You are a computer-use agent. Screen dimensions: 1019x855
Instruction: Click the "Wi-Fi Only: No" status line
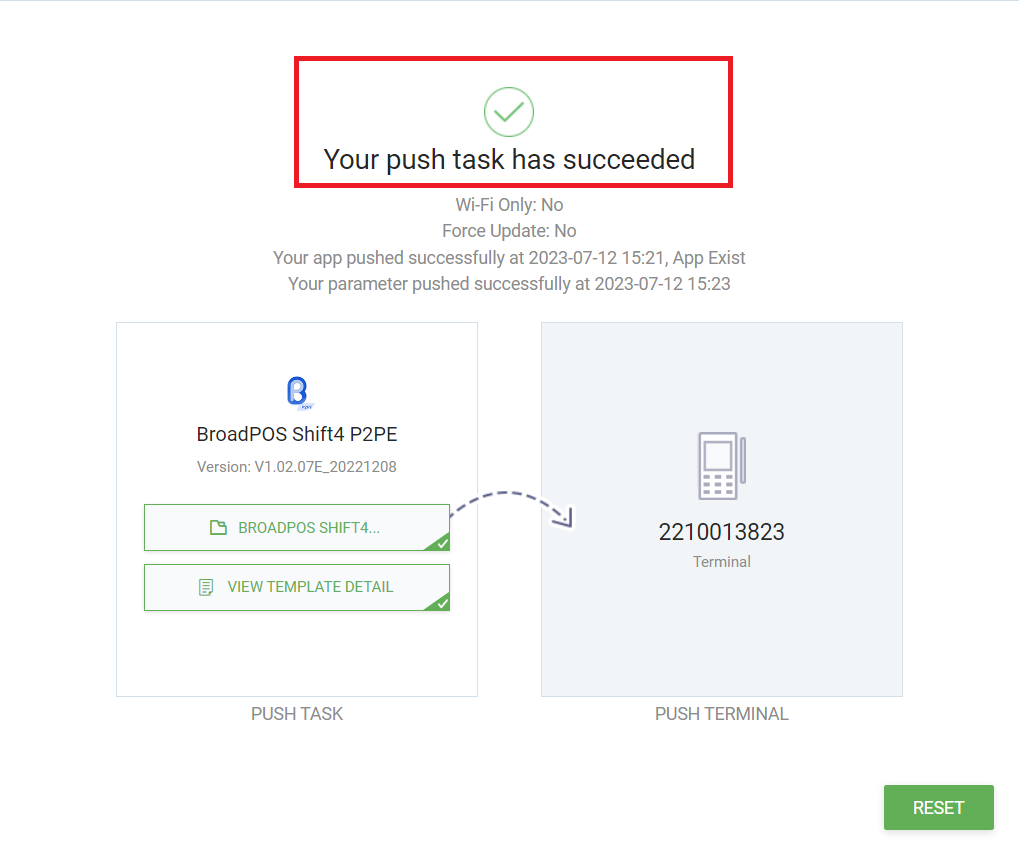pos(509,205)
